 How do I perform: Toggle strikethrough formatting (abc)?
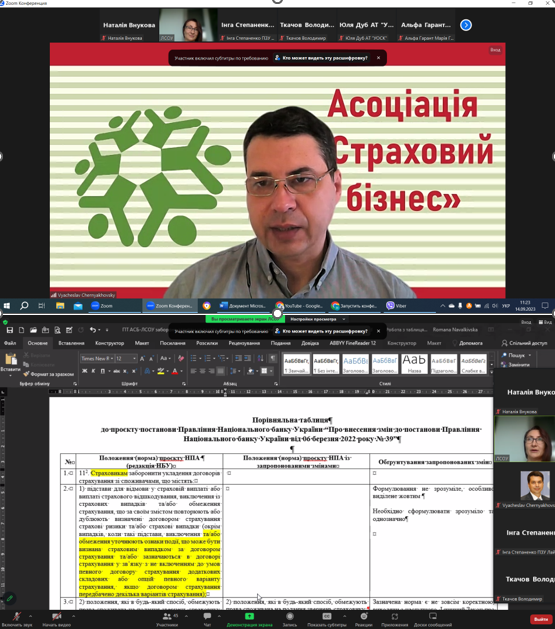click(116, 371)
